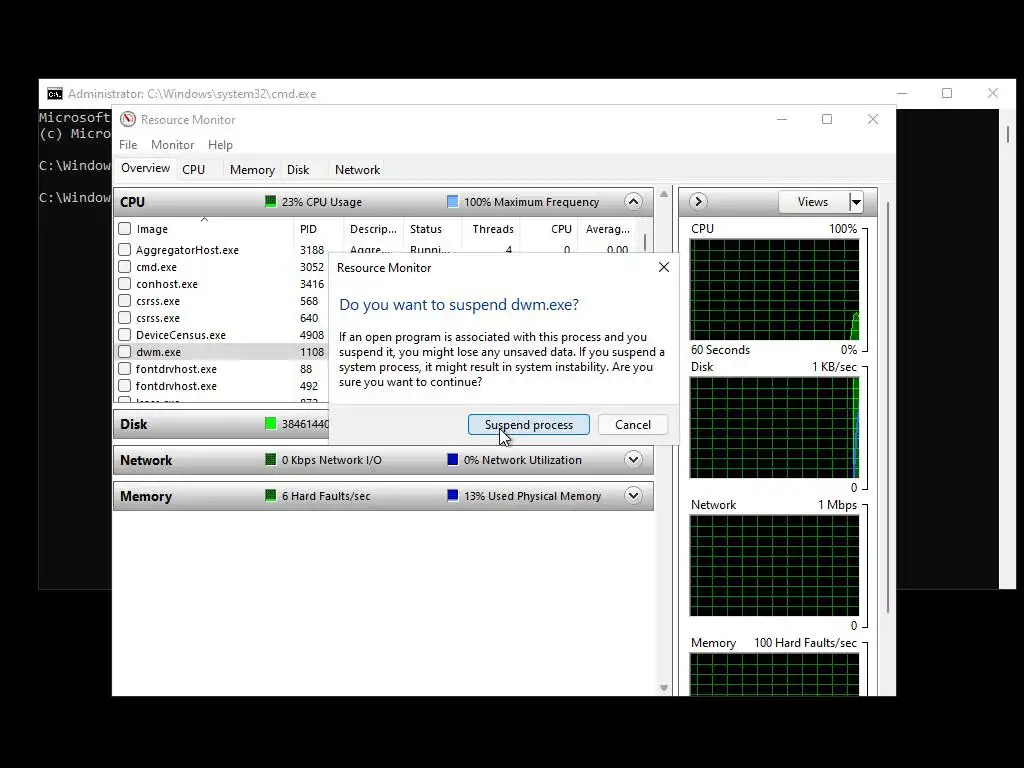Click the cmd.exe window icon in title bar
The width and height of the screenshot is (1024, 768).
55,94
